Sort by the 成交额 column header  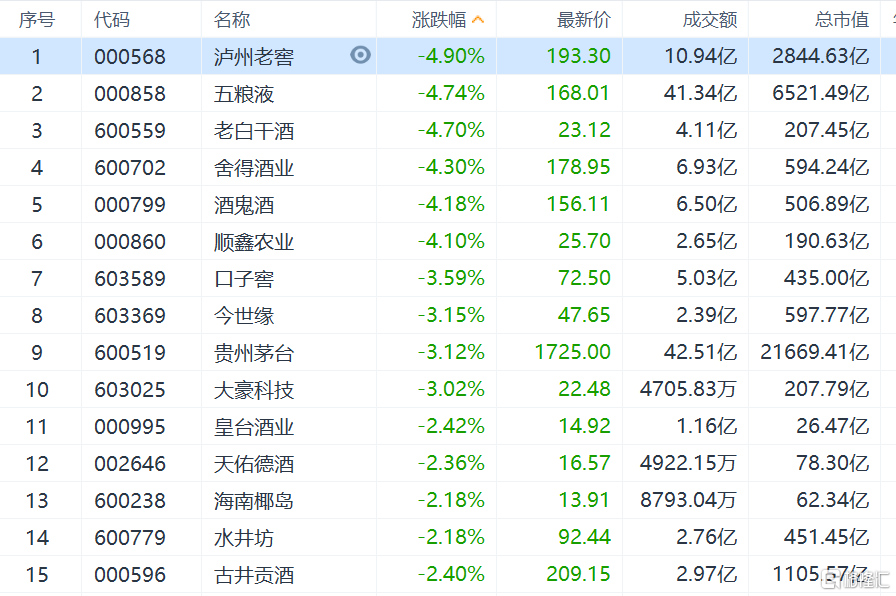pyautogui.click(x=710, y=20)
